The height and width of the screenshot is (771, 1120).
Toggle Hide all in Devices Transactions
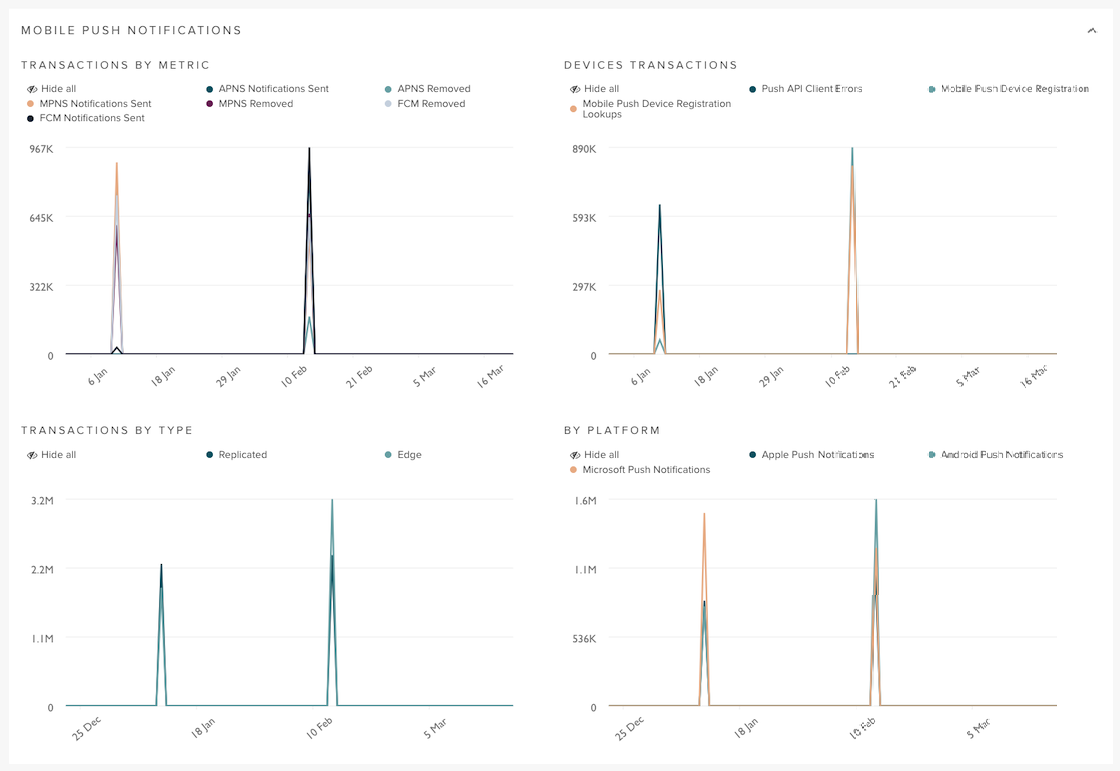(x=594, y=89)
